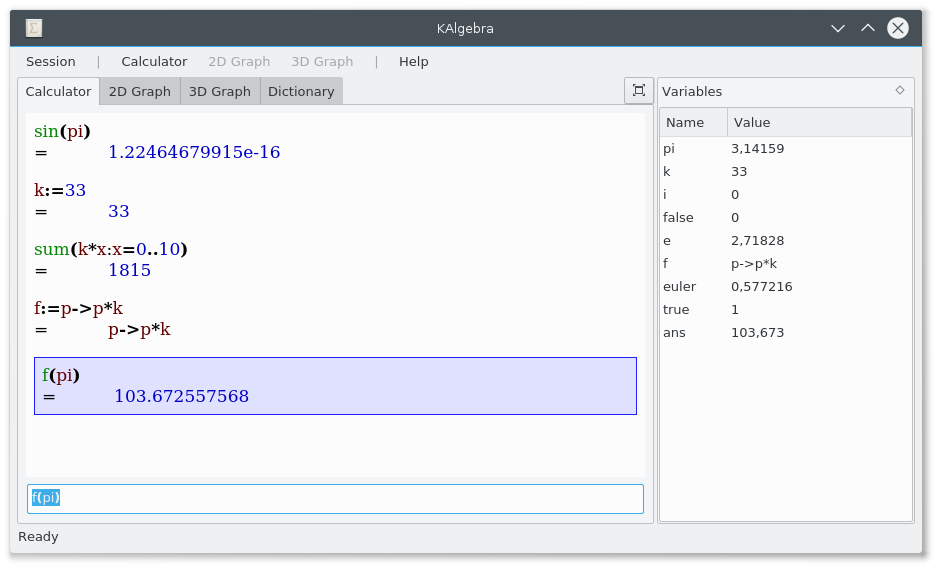Sort variables by Value column header
This screenshot has width=938, height=569.
tap(818, 122)
